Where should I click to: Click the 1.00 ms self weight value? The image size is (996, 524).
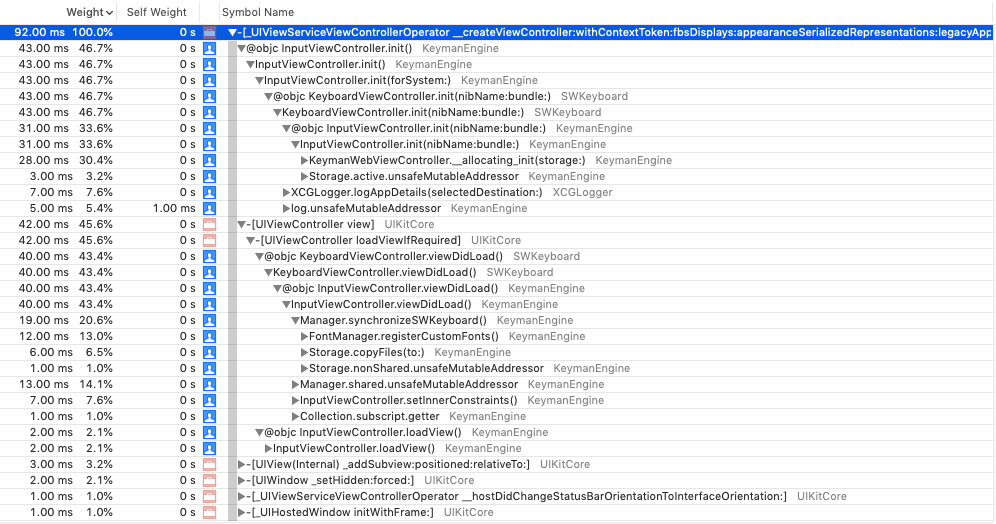(x=173, y=208)
